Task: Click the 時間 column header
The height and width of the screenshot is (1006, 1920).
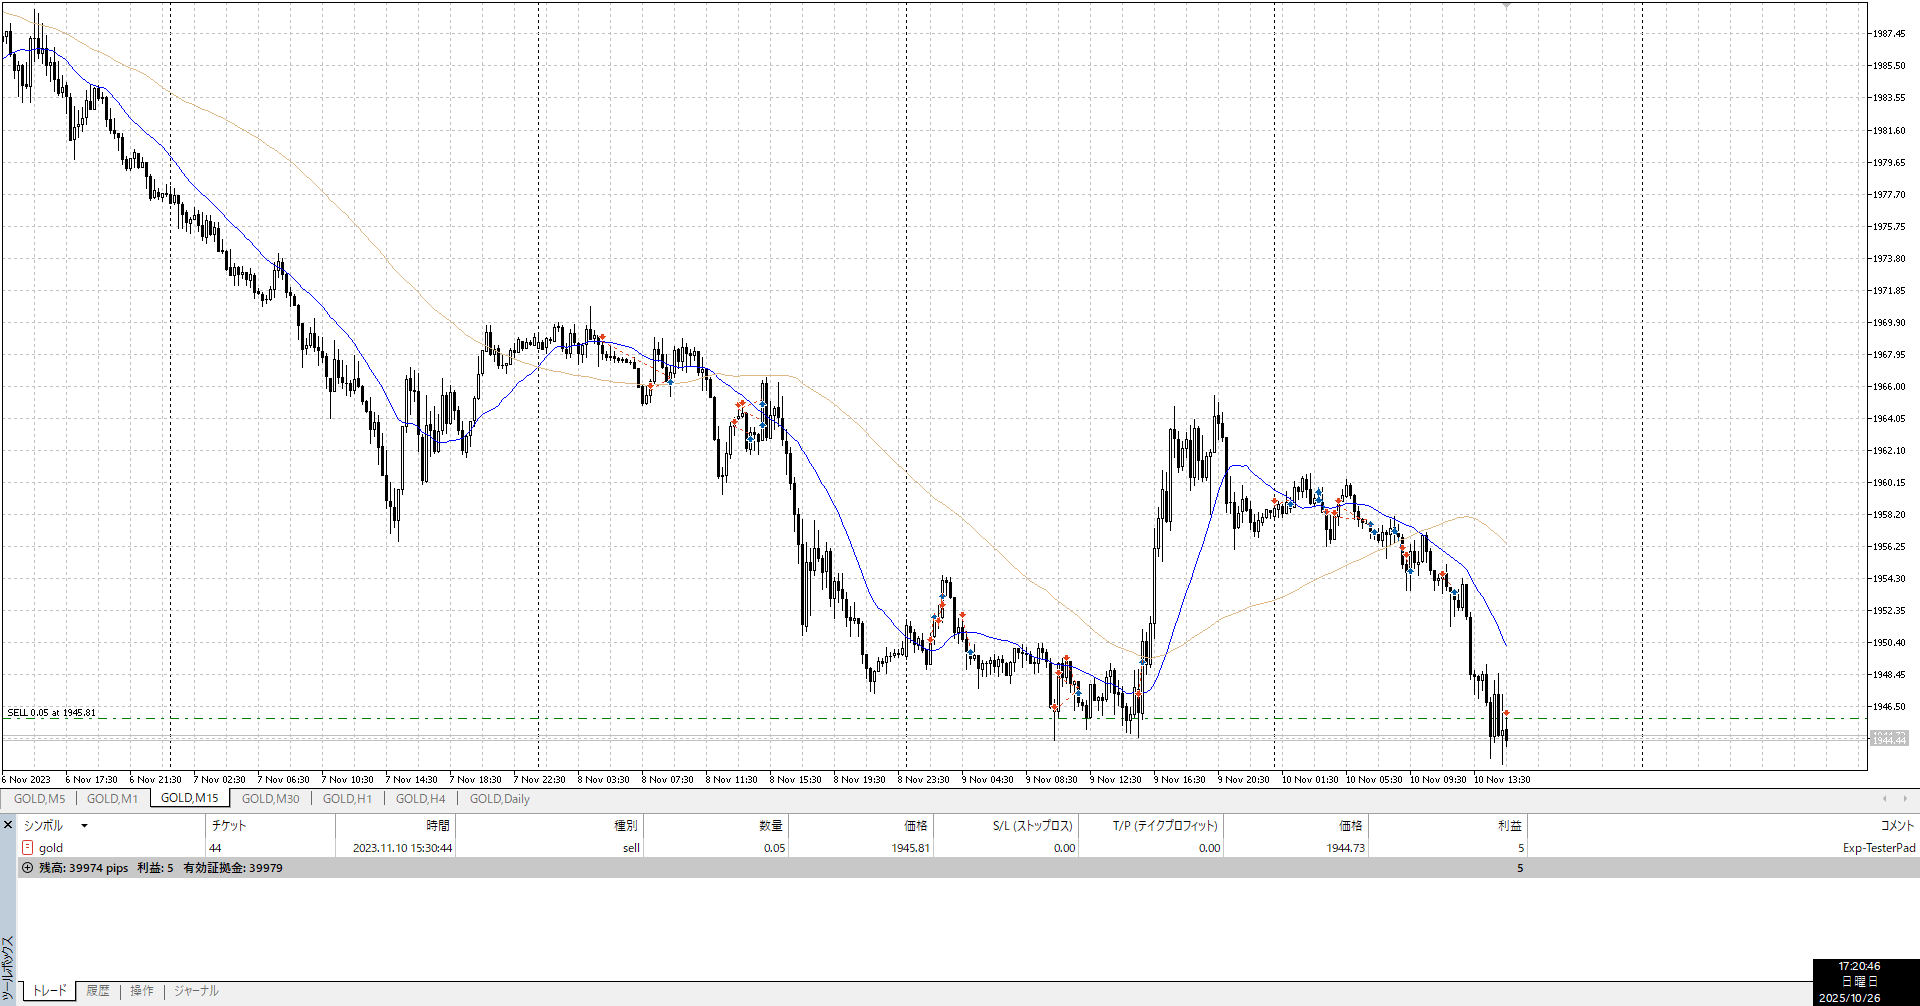Action: coord(437,826)
